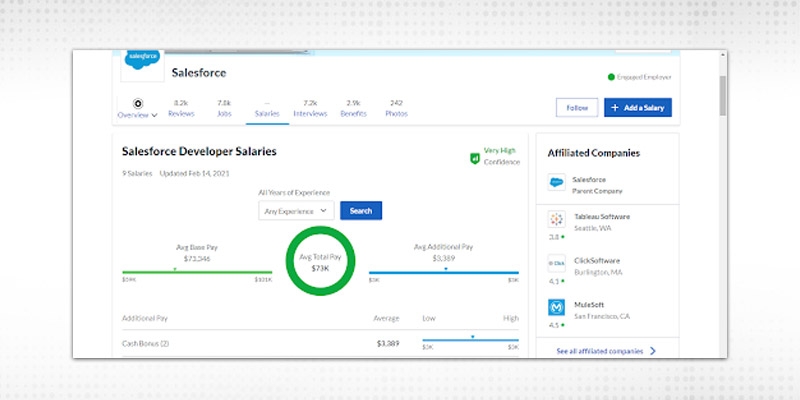Screen dimensions: 800x400
Task: Click the Tableau 3.8 rating
Action: tap(556, 237)
